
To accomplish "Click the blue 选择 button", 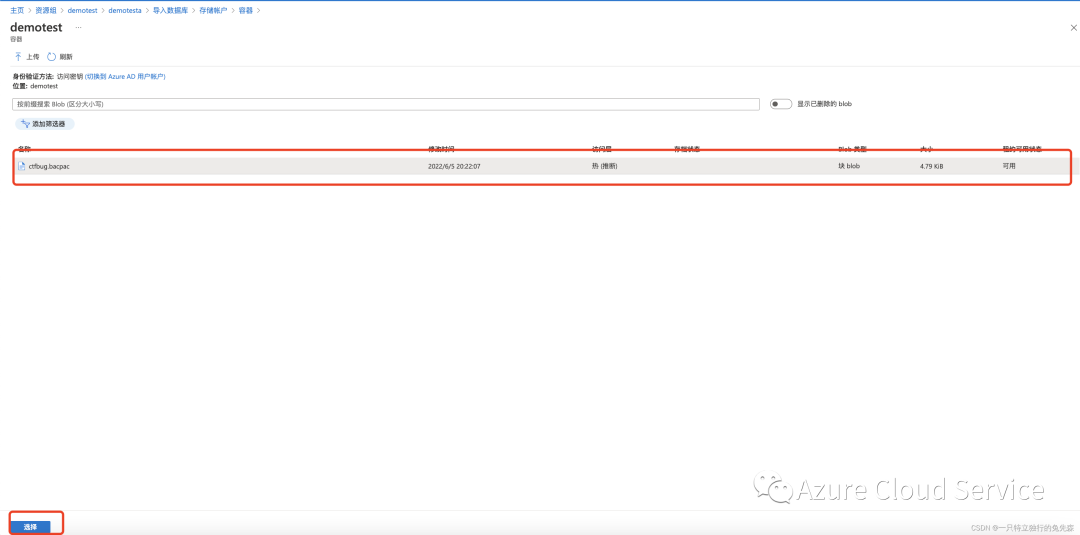I will tap(30, 527).
